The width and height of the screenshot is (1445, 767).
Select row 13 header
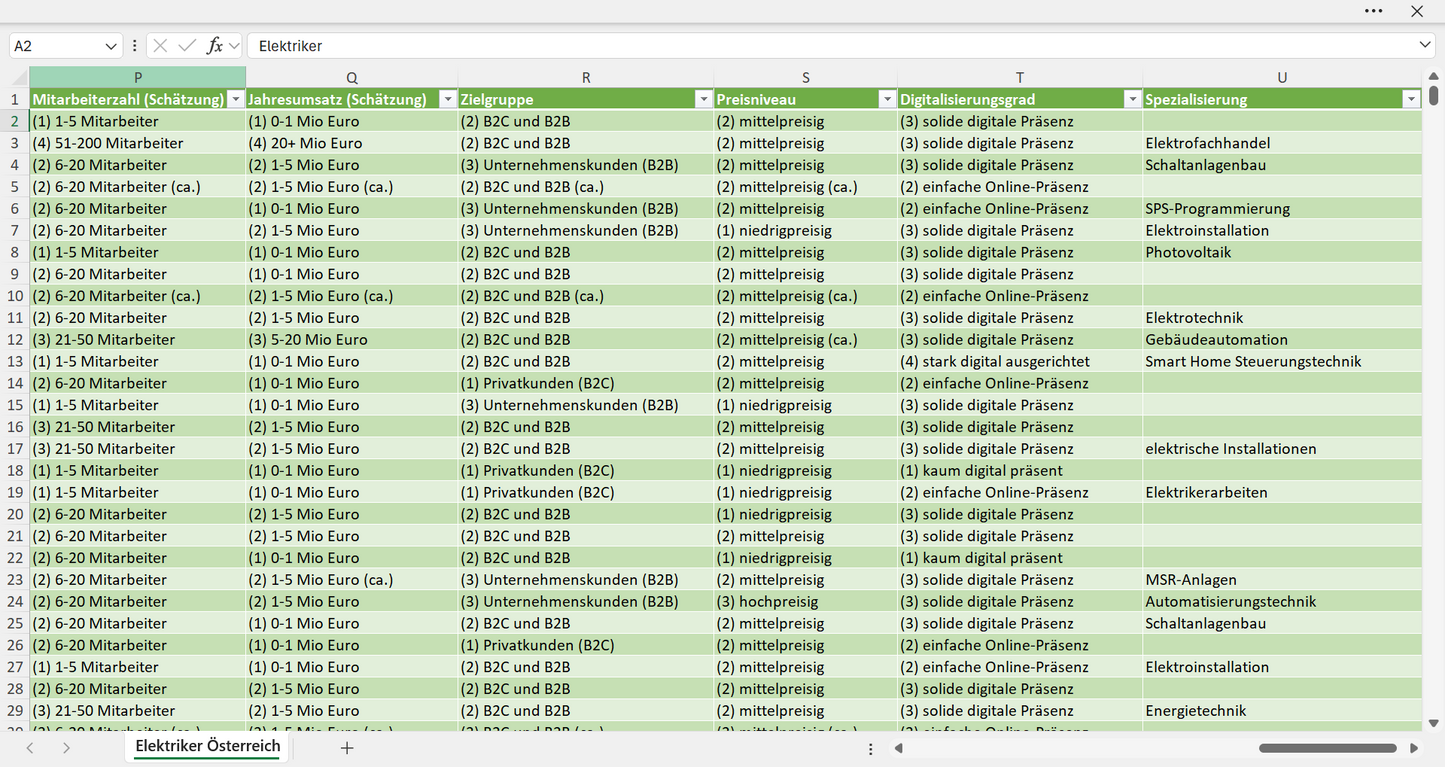(x=15, y=361)
